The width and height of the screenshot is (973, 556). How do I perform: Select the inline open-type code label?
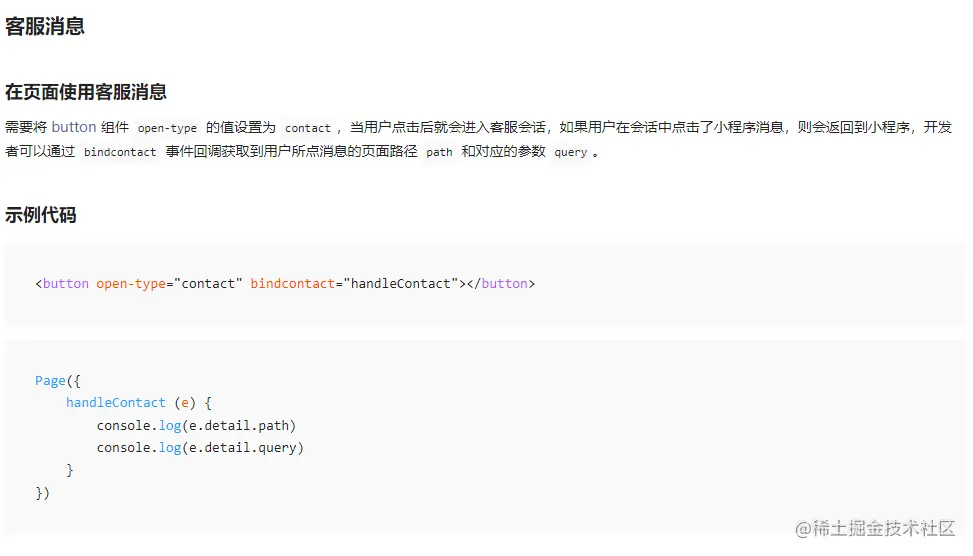[x=167, y=128]
